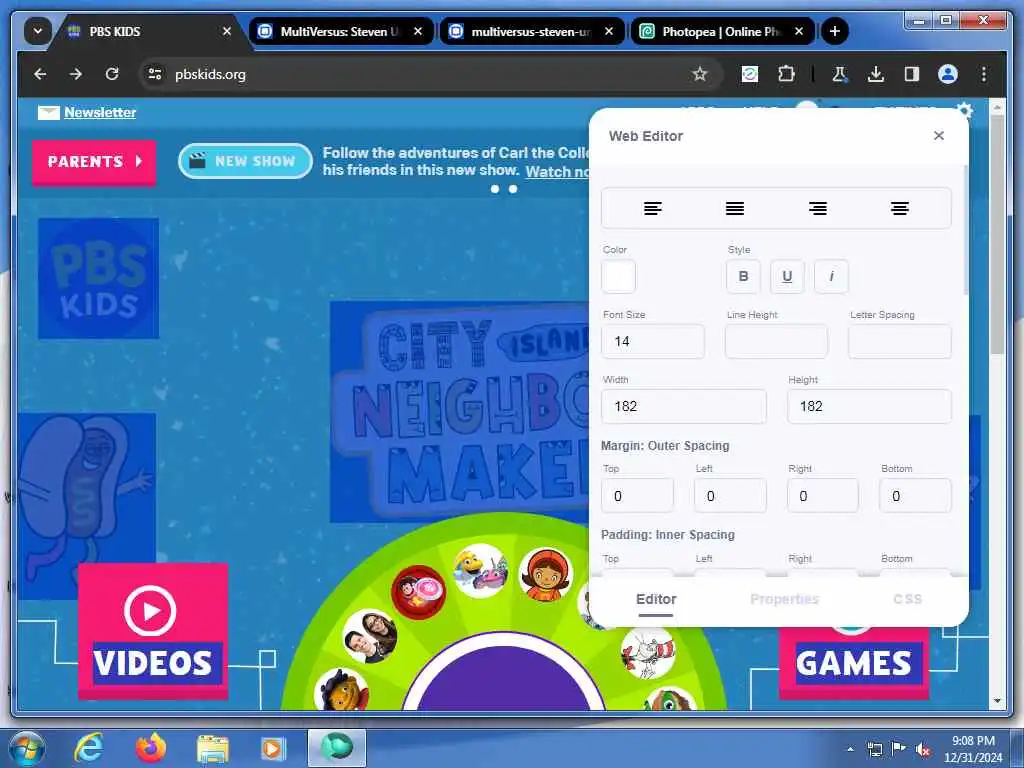Click the NEW SHOW badge
1024x768 pixels.
pyautogui.click(x=246, y=161)
